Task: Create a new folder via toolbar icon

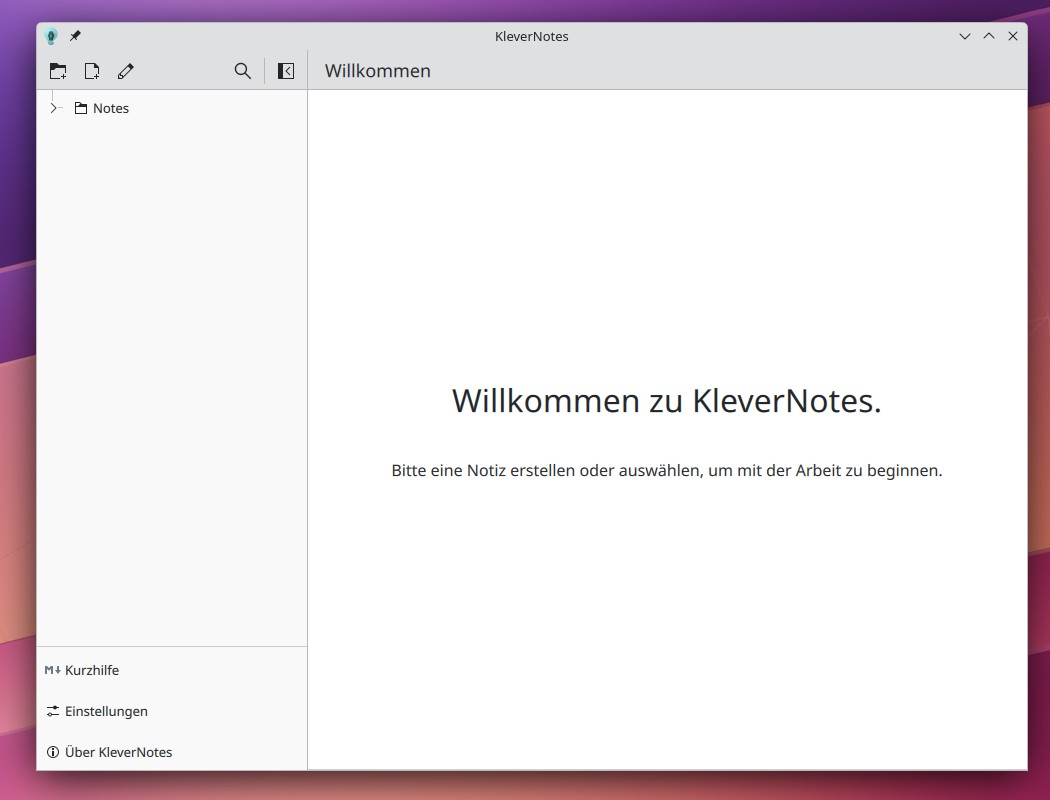Action: (x=58, y=71)
